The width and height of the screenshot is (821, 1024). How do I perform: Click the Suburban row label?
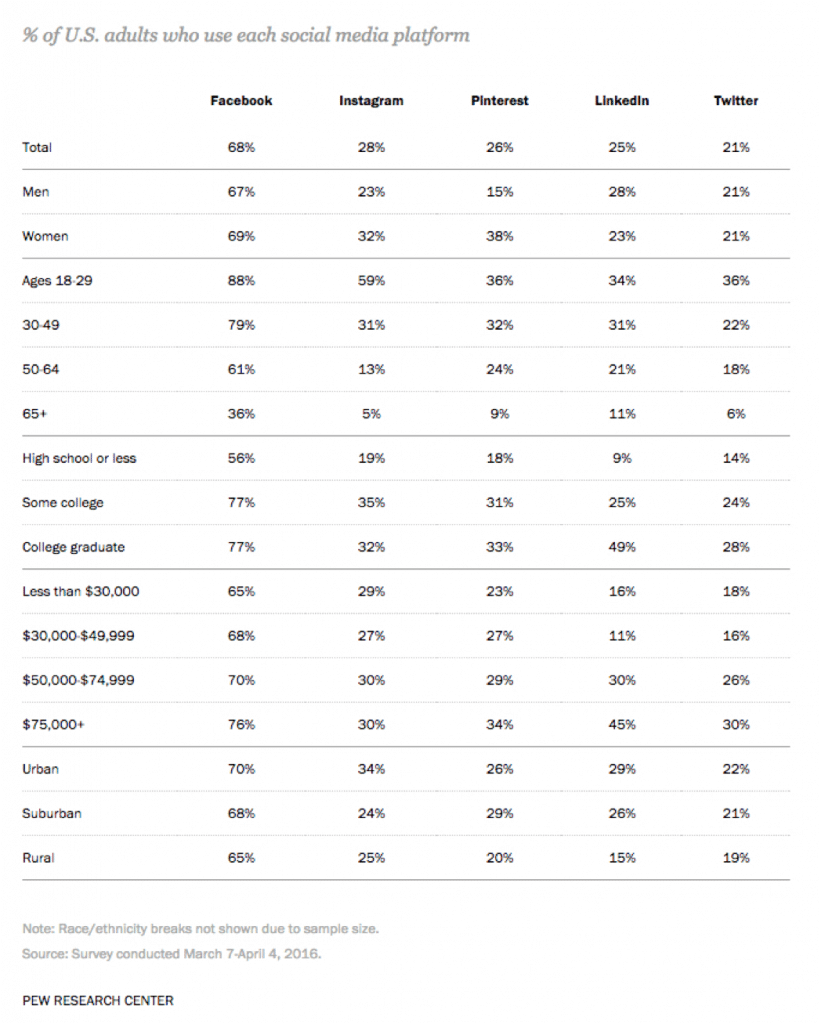(51, 813)
